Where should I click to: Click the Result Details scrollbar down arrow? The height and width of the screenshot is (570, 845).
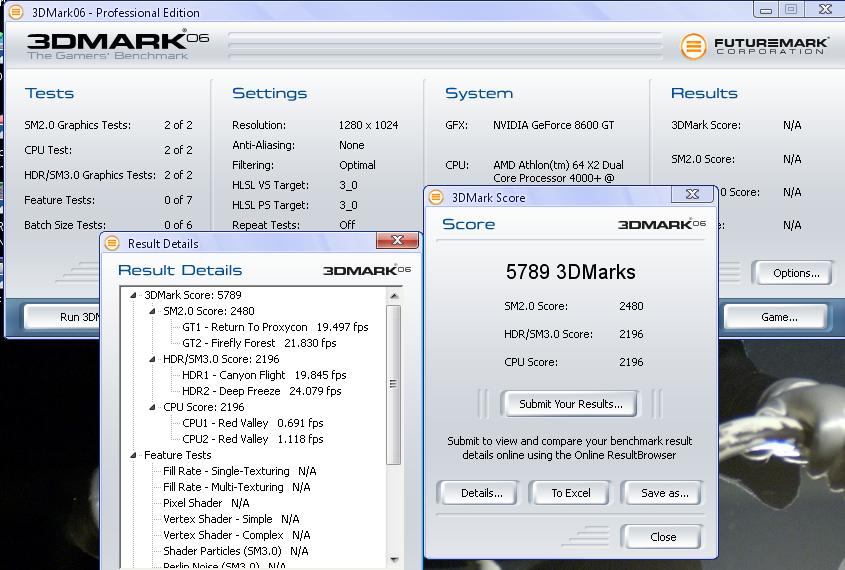(394, 560)
